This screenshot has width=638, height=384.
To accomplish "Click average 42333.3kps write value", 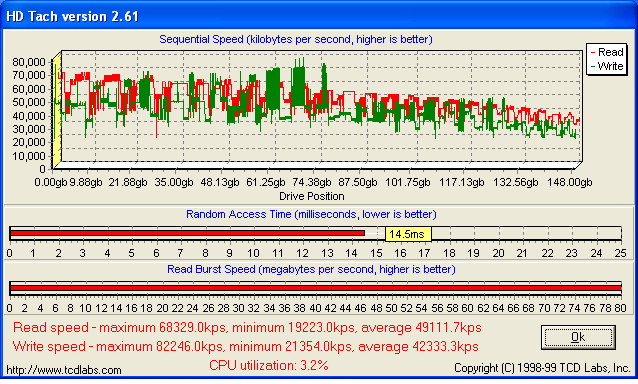I will click(x=418, y=347).
